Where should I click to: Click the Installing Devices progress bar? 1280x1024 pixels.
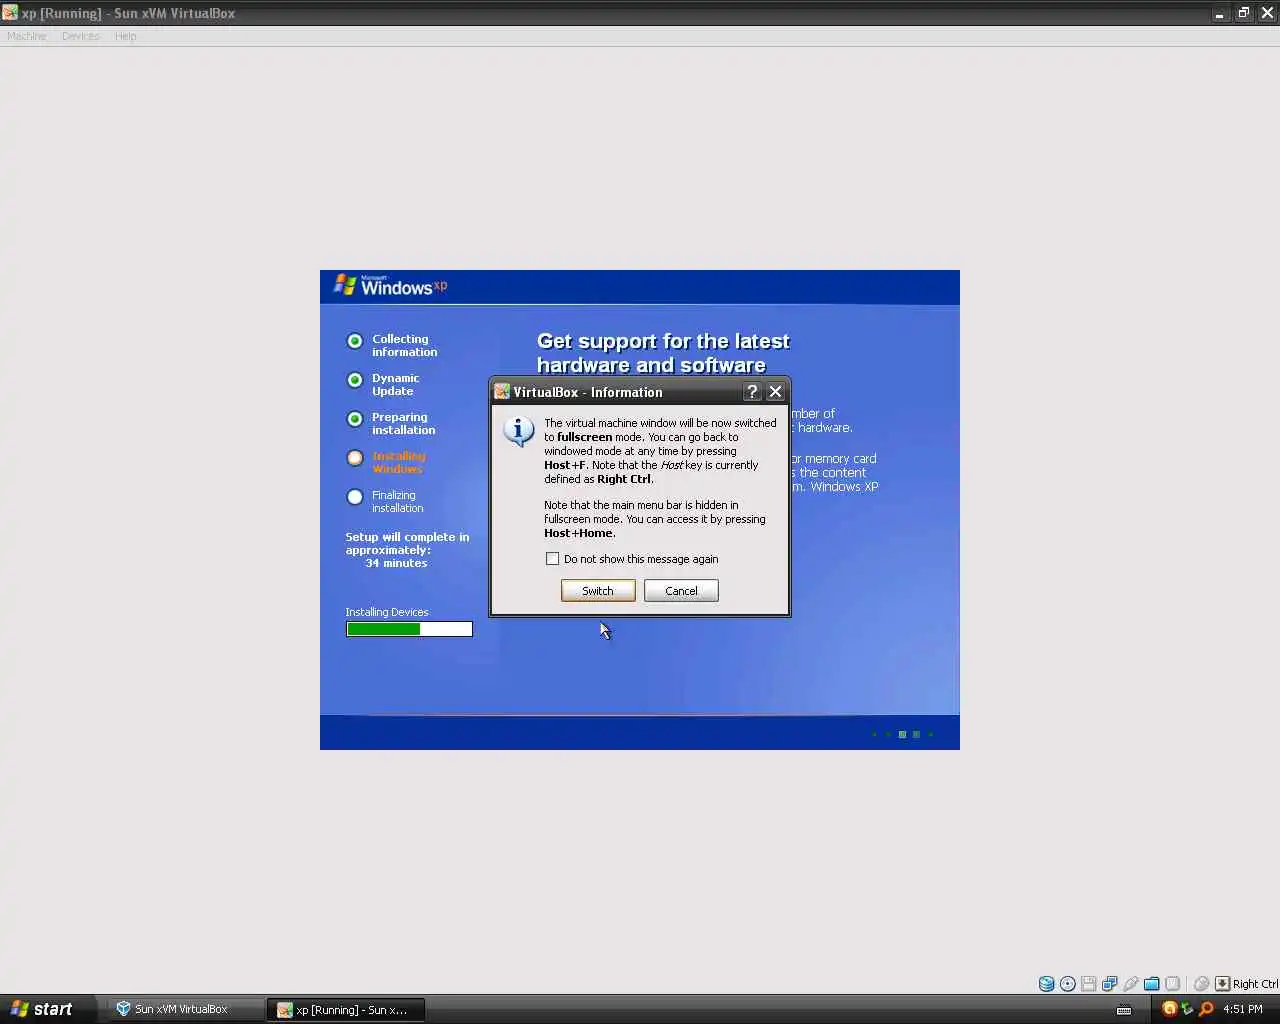coord(409,629)
